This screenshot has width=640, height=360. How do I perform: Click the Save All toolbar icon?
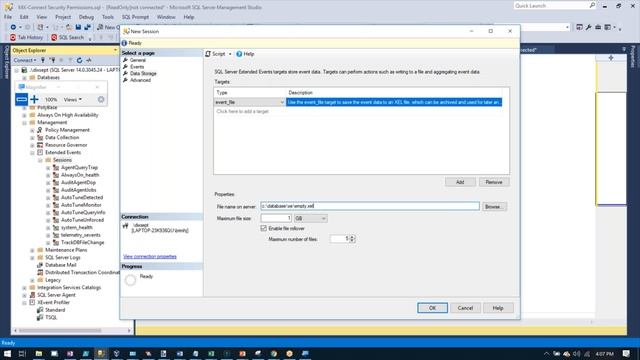point(87,27)
